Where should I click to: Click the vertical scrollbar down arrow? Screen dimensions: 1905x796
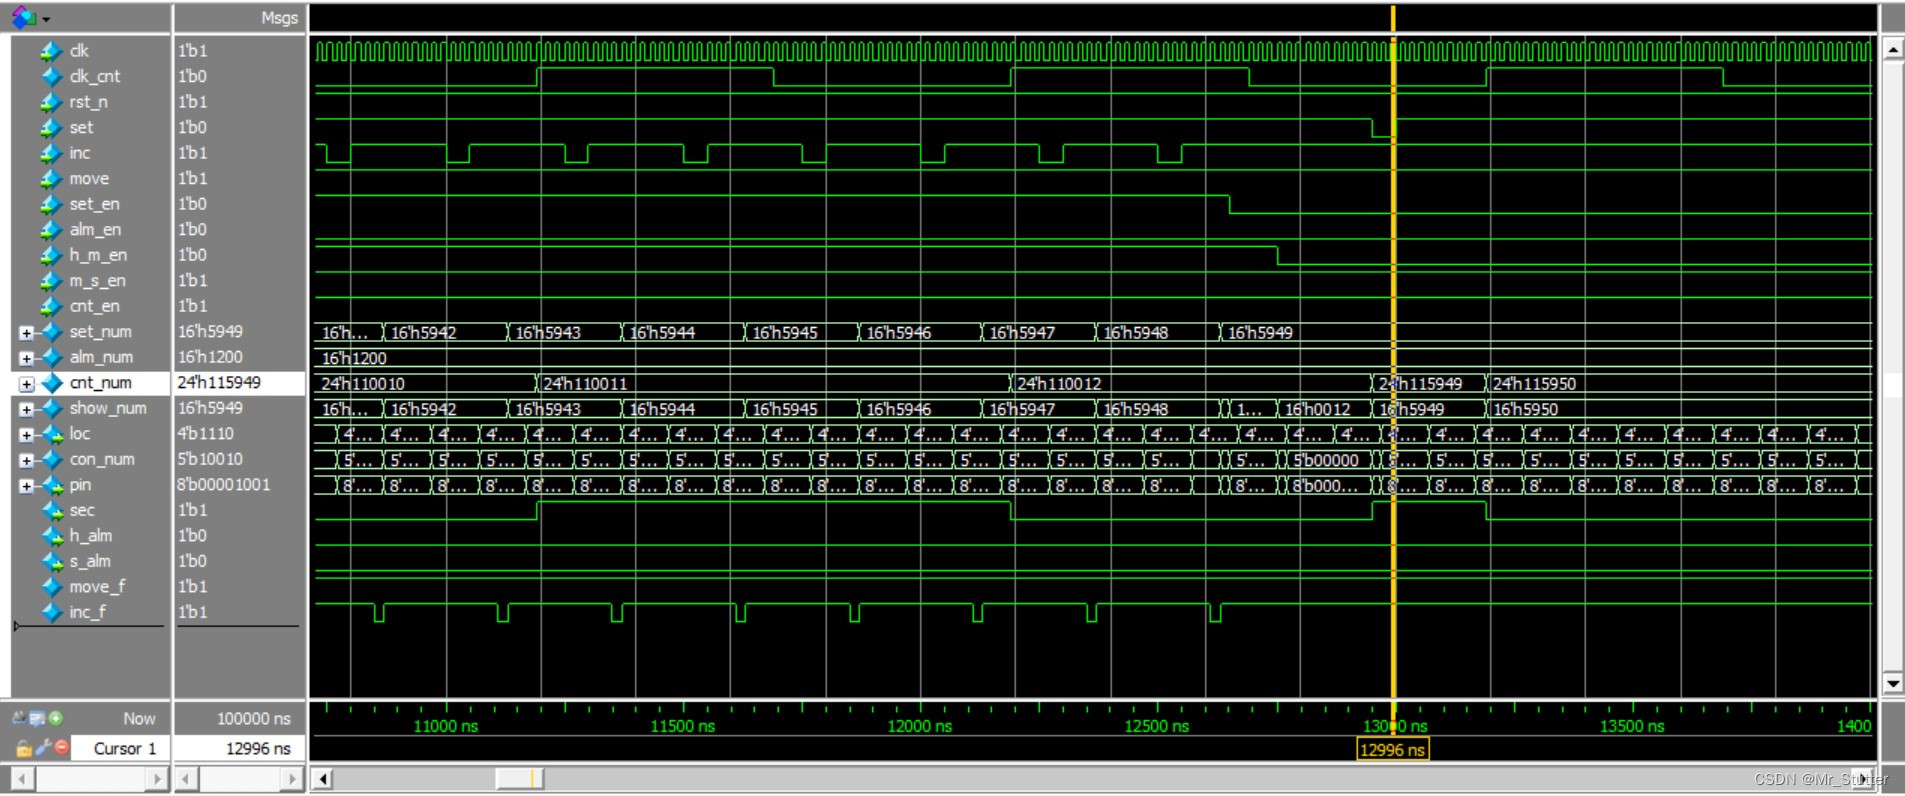coord(1892,684)
